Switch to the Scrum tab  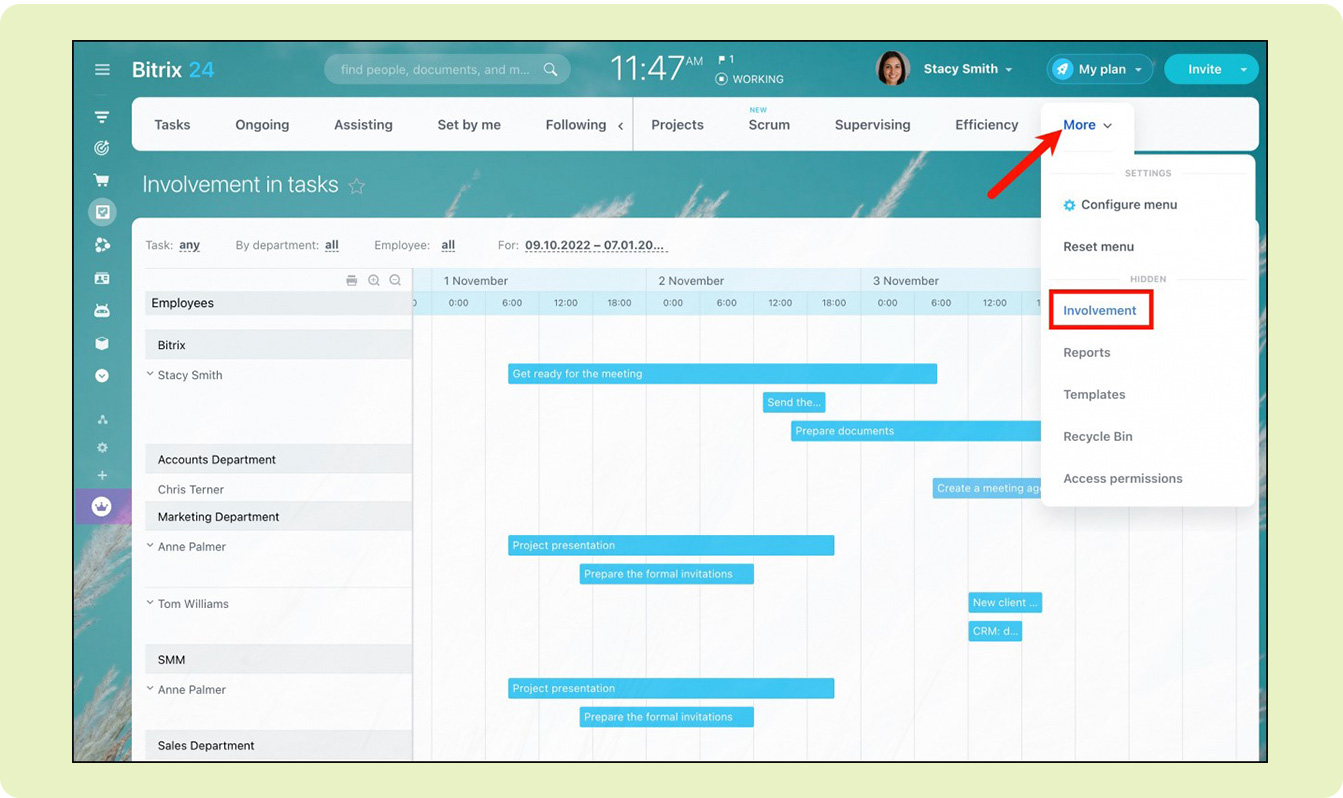tap(769, 125)
